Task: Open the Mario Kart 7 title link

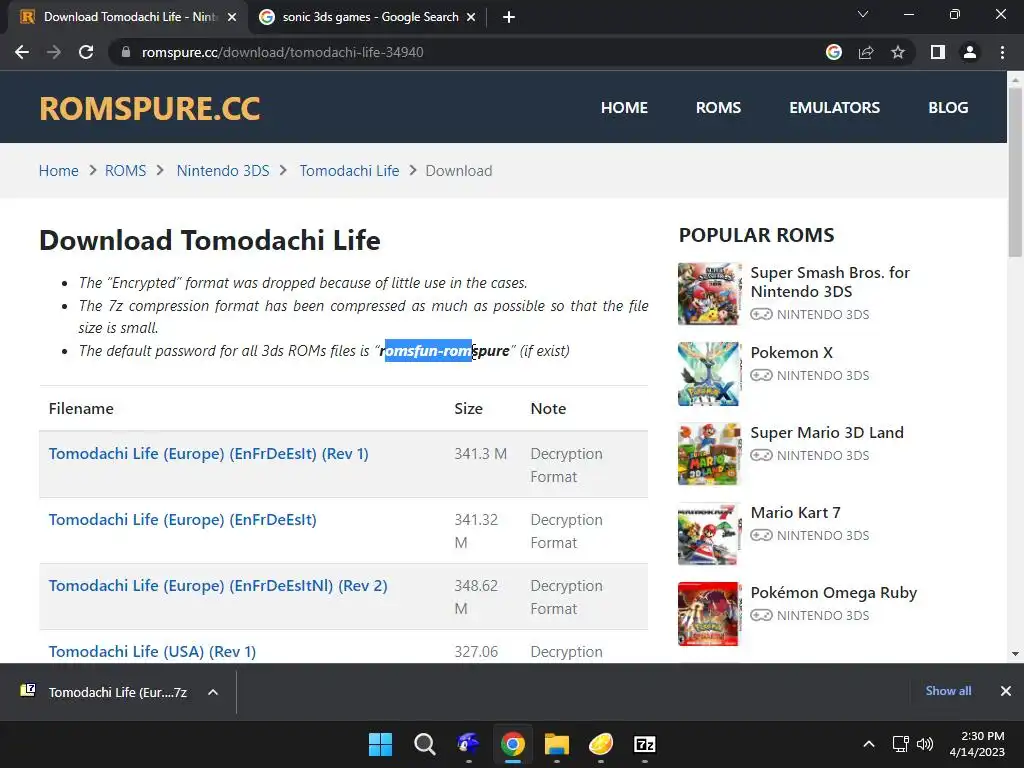Action: click(795, 513)
